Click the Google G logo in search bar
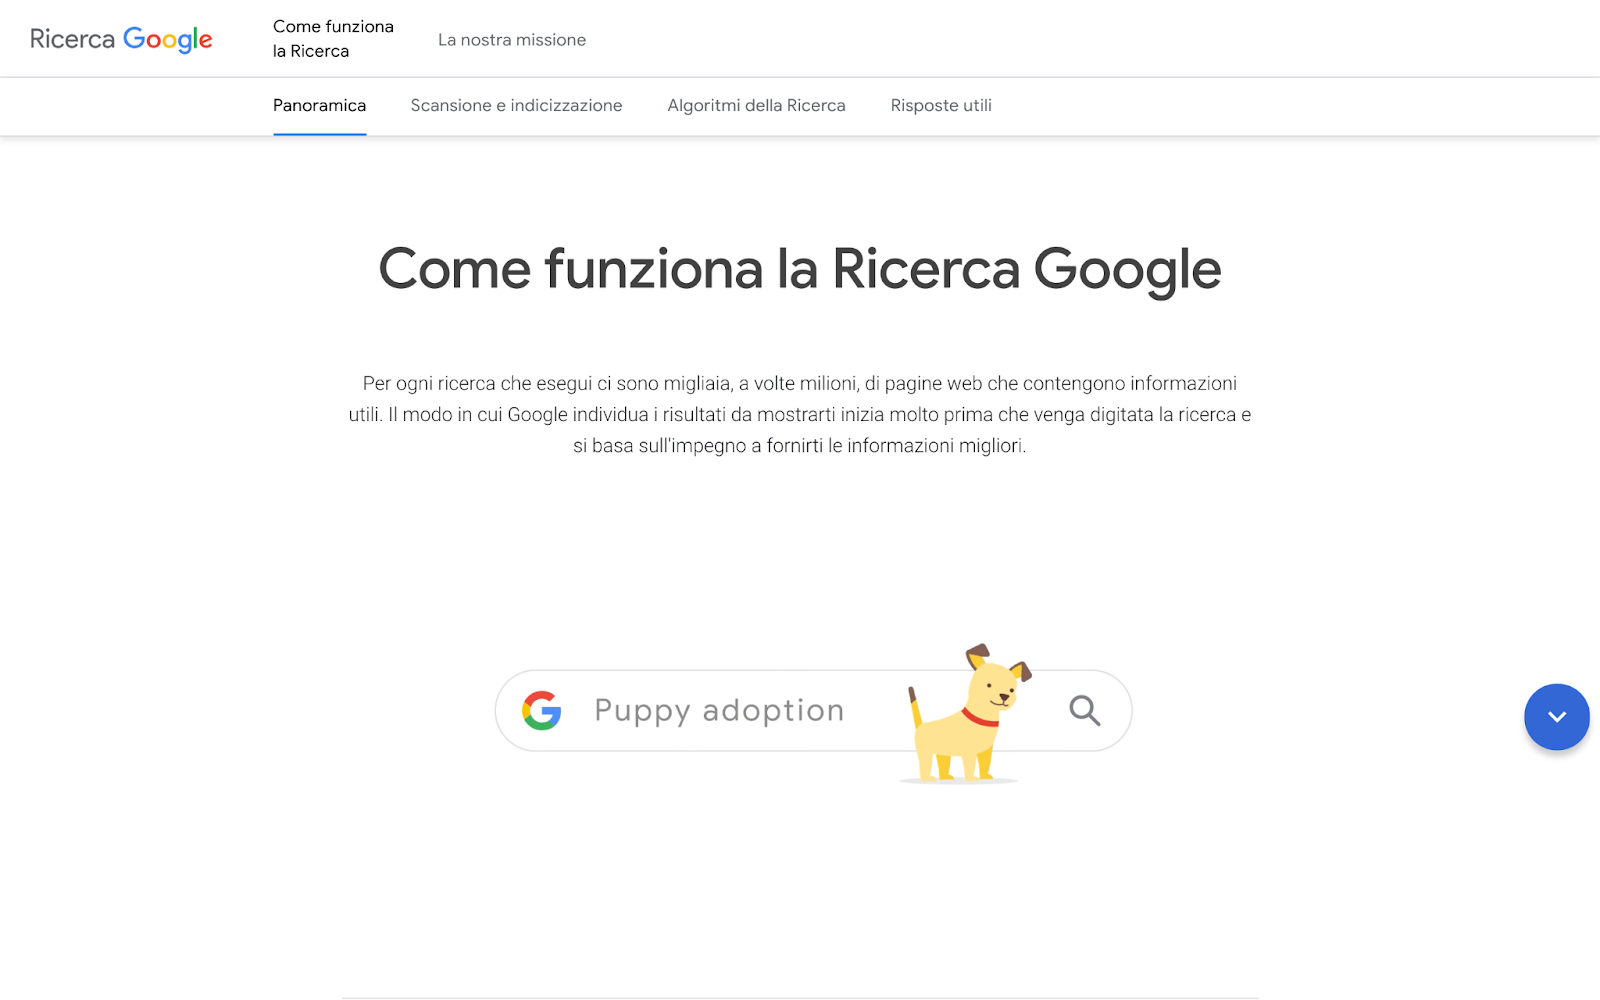Screen dimensions: 1600x1000 [x=542, y=710]
